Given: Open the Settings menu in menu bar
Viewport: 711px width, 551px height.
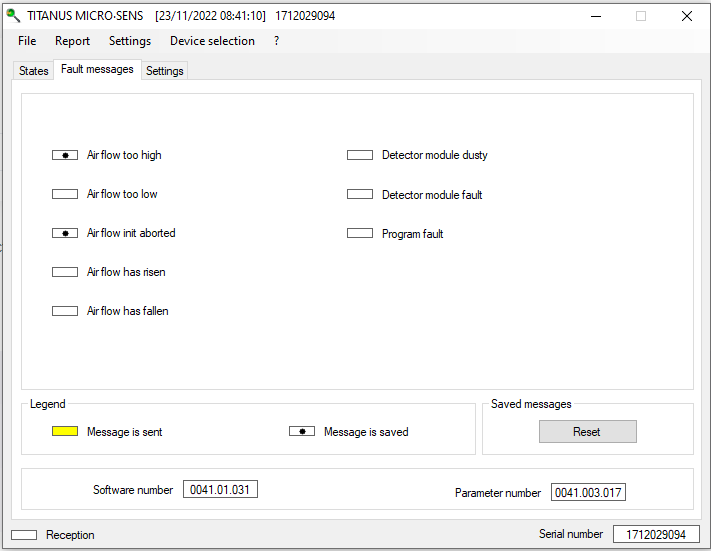Looking at the screenshot, I should [x=130, y=41].
